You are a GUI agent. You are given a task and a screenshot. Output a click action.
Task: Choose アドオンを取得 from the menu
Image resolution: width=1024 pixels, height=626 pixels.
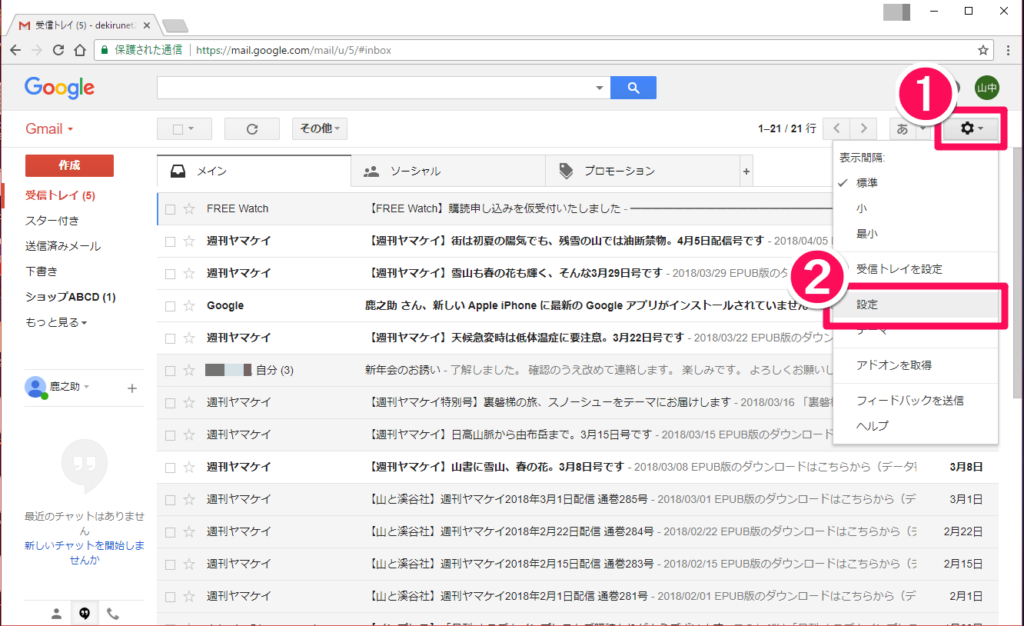(916, 366)
